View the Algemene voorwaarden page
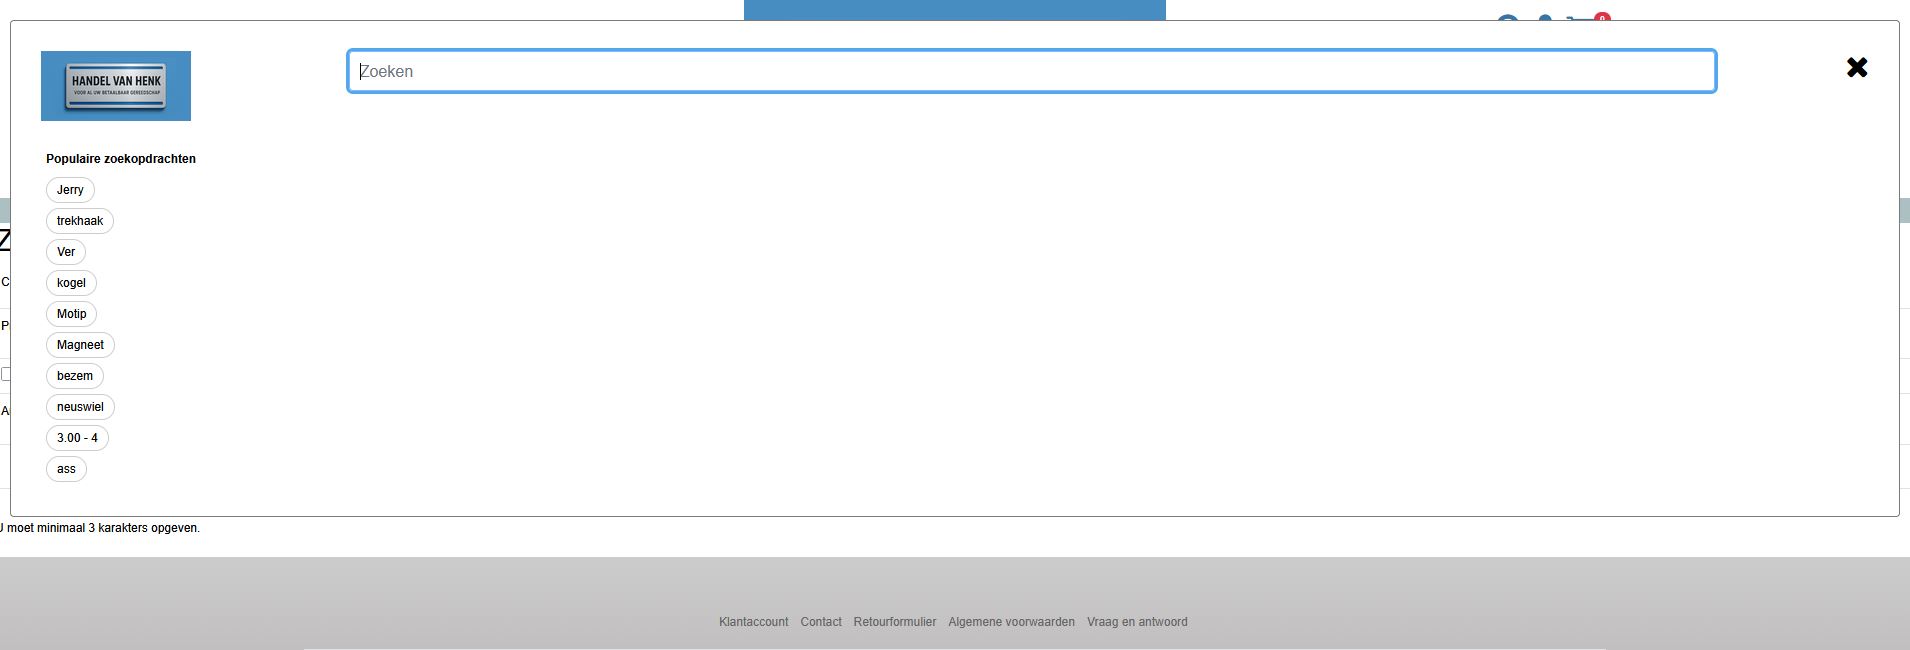The width and height of the screenshot is (1910, 650). pyautogui.click(x=1011, y=622)
